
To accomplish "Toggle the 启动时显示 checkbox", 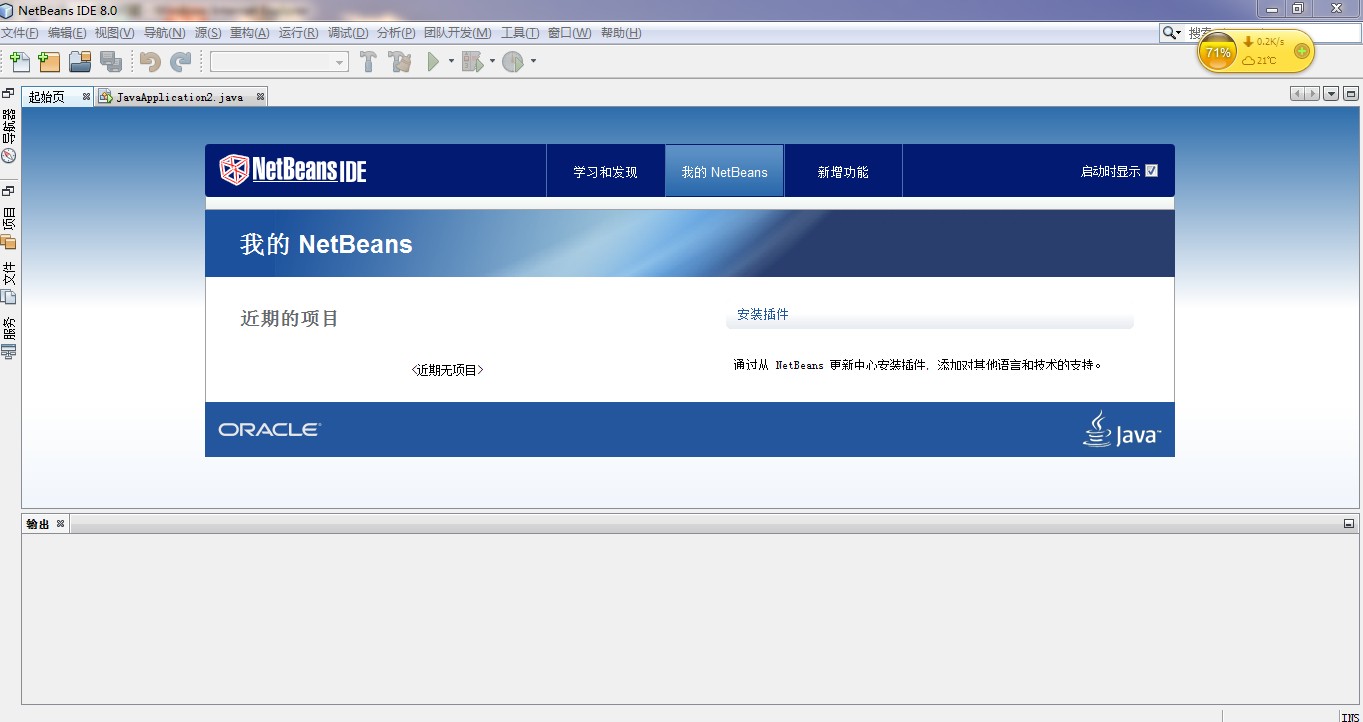I will [1151, 171].
